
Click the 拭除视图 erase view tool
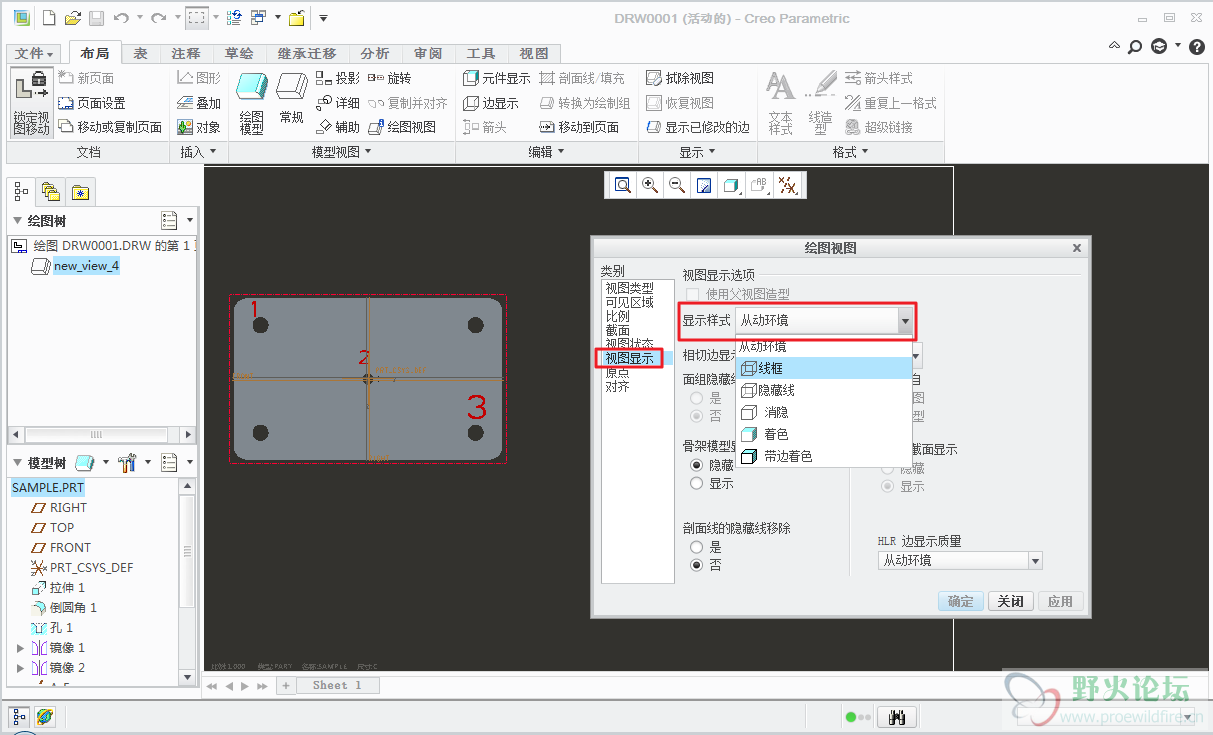(680, 78)
